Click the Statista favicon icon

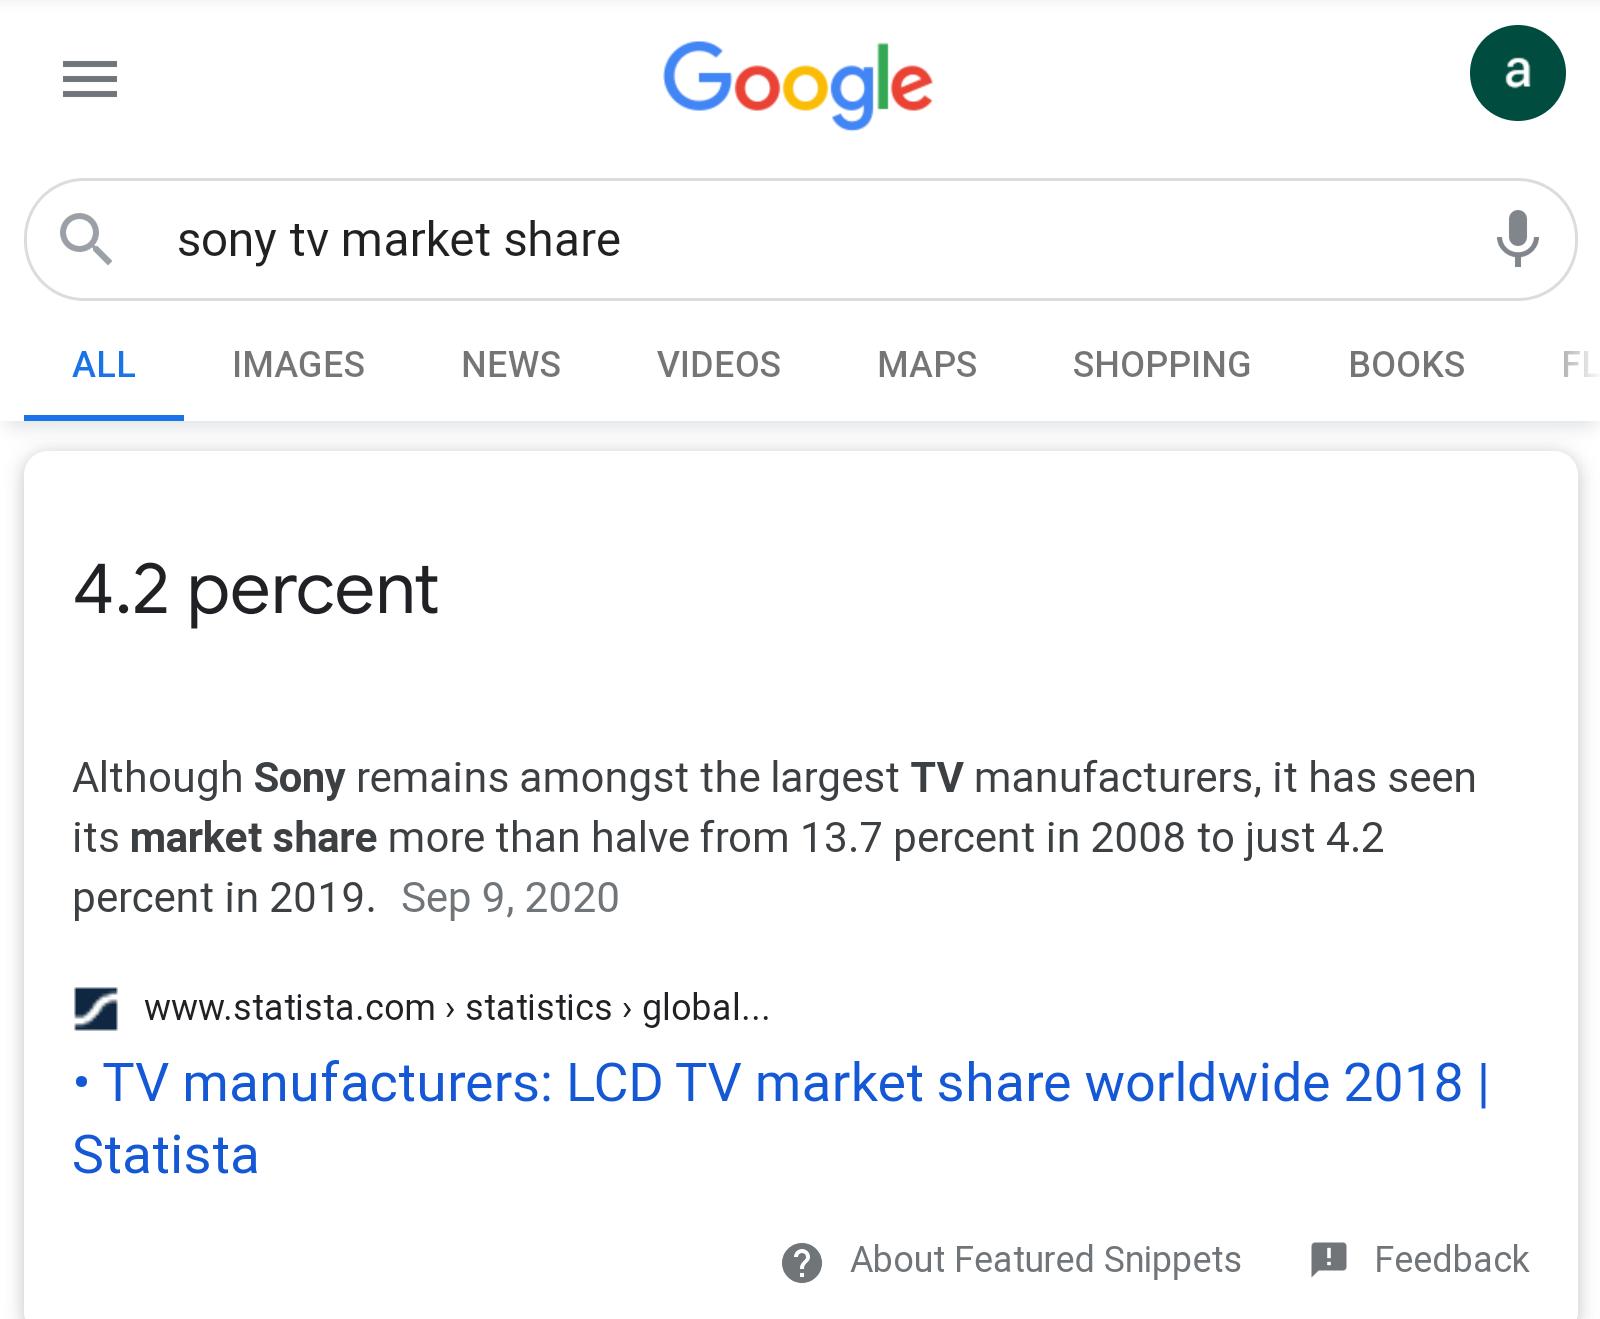(x=96, y=1008)
